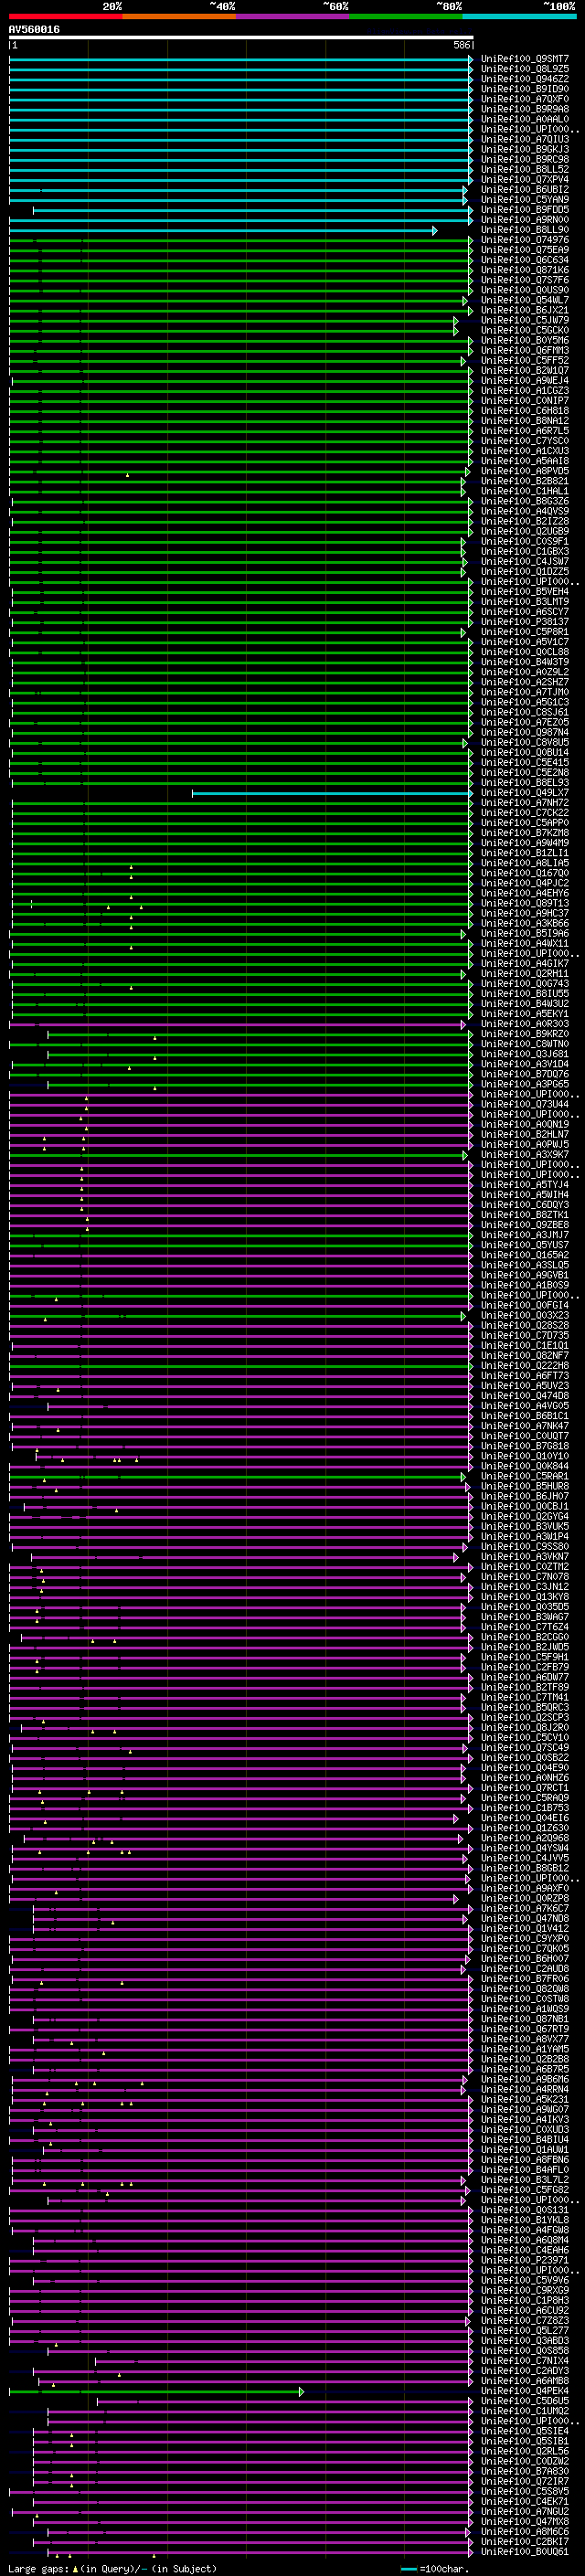Image resolution: width=585 pixels, height=2576 pixels.
Task: Open hit UniRef100_Q9SMT7
Action: [525, 59]
